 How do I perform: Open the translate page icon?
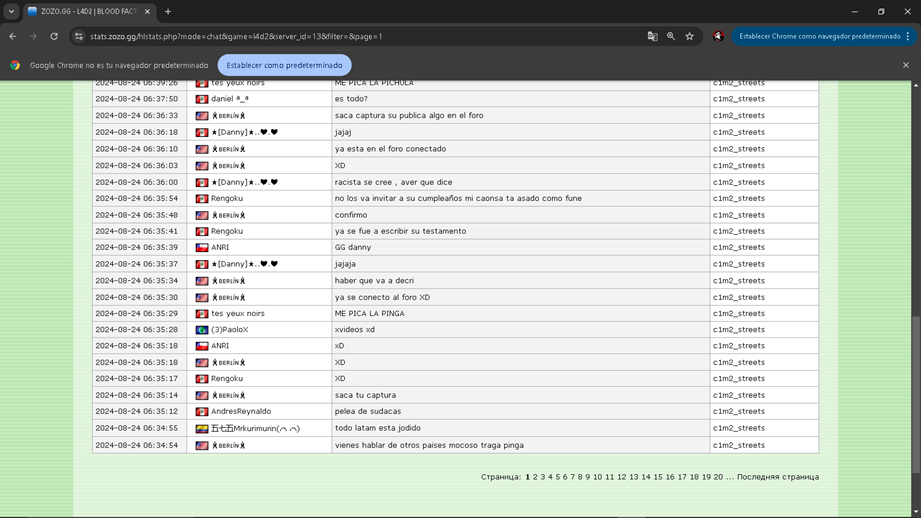point(653,36)
